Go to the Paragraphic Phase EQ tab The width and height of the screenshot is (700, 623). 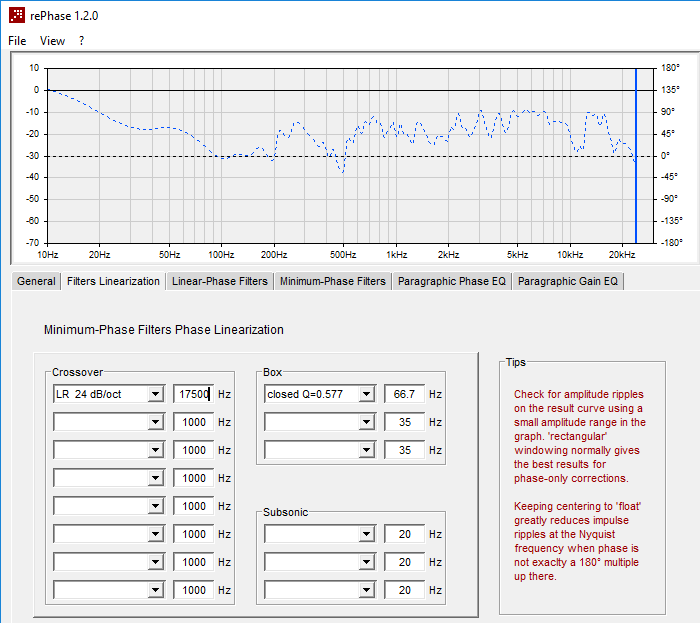click(x=452, y=281)
